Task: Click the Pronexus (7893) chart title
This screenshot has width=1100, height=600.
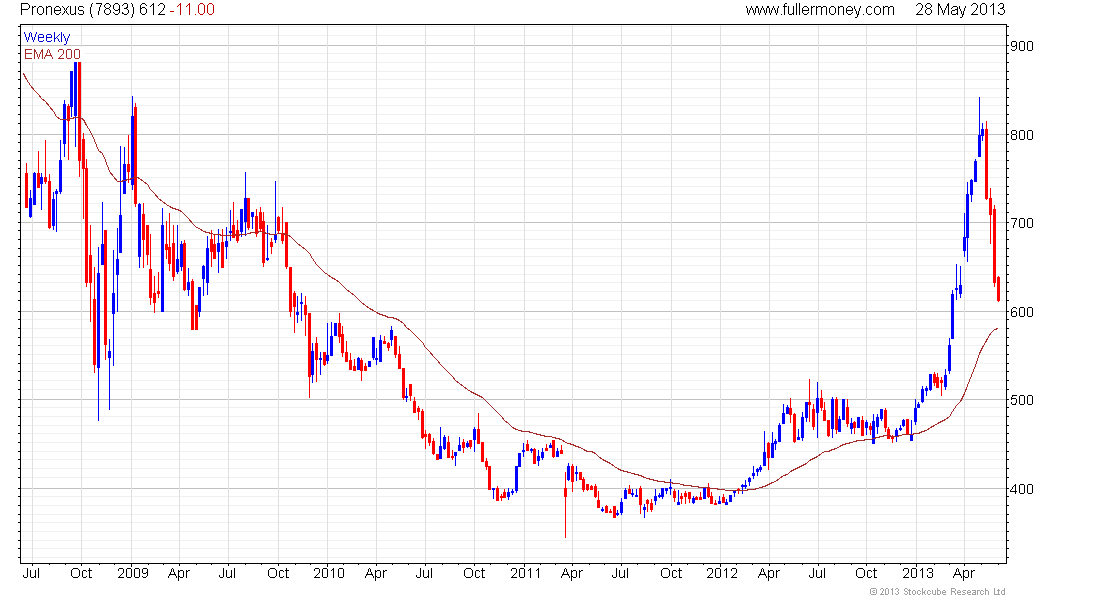Action: (x=78, y=10)
